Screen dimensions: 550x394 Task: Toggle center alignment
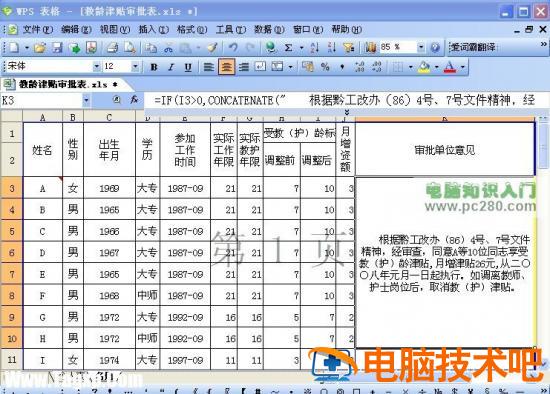(226, 67)
